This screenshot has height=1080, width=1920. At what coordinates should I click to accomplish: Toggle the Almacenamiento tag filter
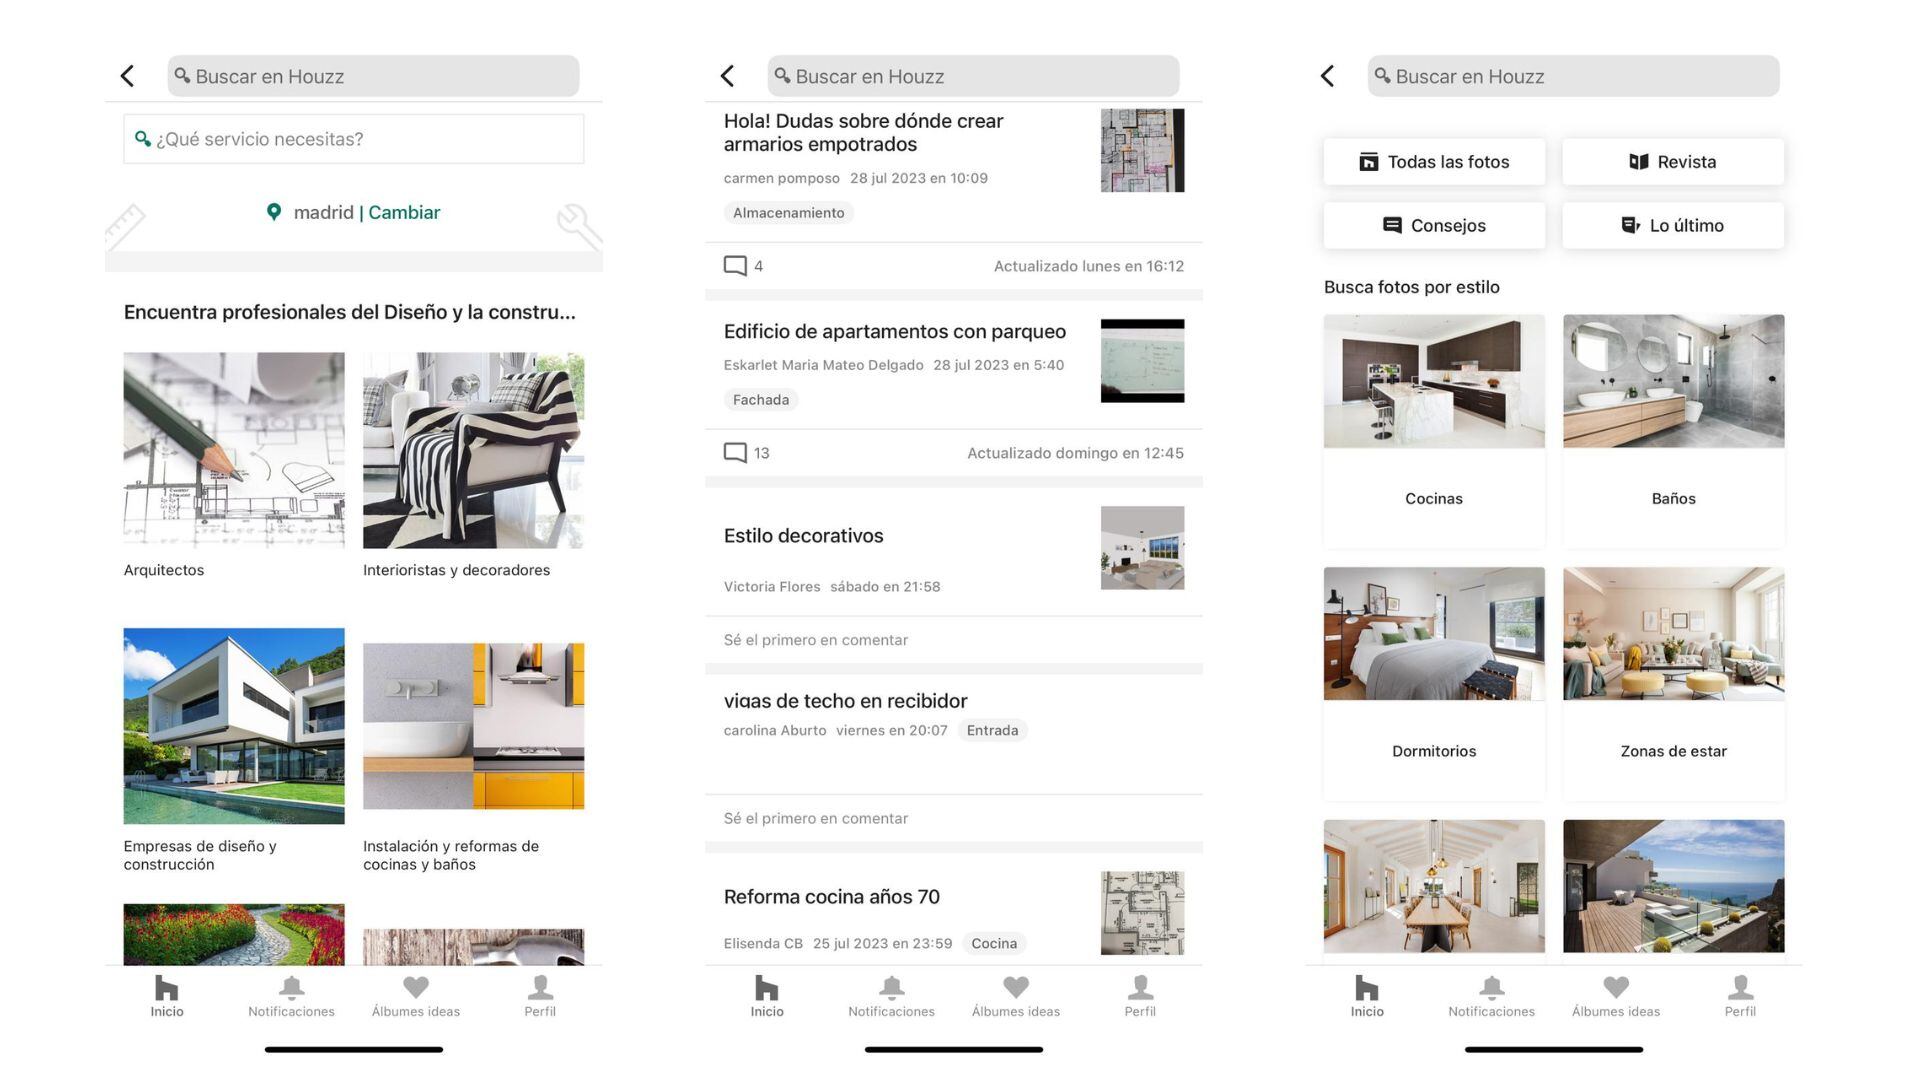click(x=787, y=212)
